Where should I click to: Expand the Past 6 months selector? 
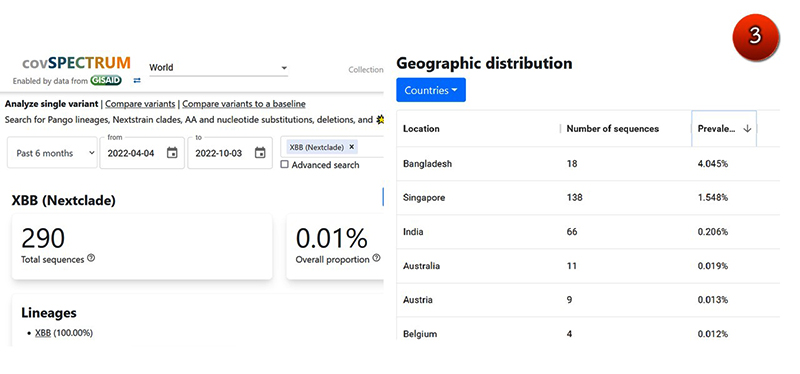[x=52, y=153]
